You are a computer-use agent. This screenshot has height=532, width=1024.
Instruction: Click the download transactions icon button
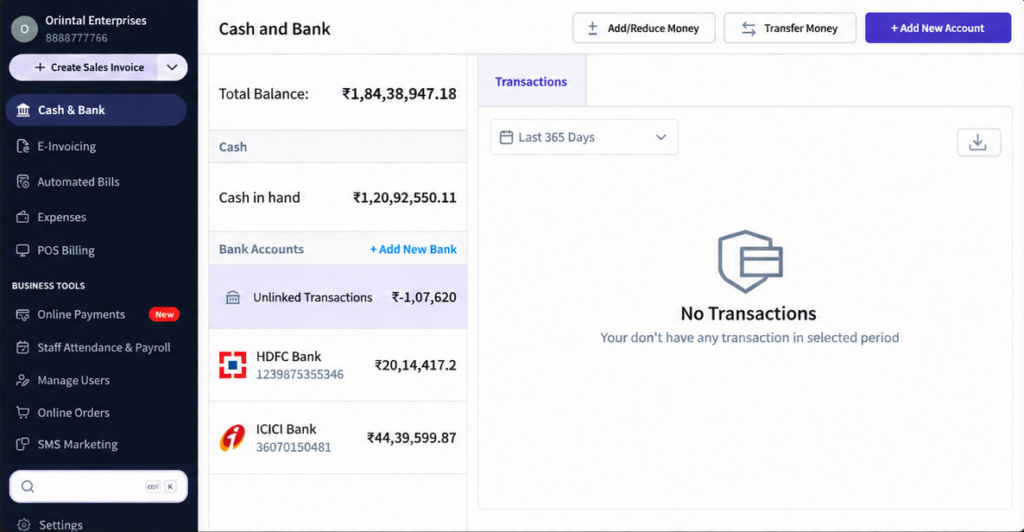[978, 142]
